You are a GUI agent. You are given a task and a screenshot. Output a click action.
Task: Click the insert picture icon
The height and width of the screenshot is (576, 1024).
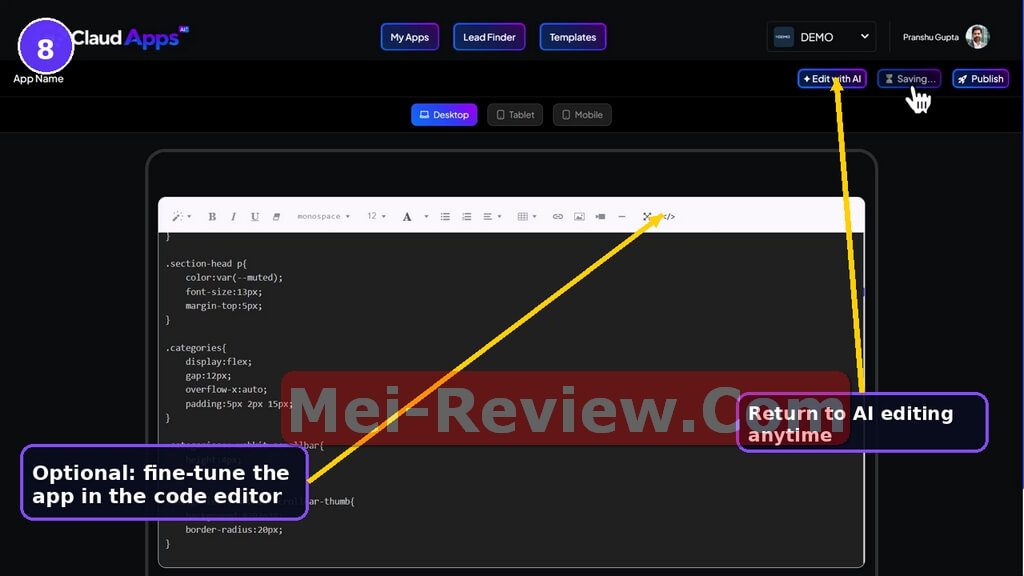click(579, 216)
